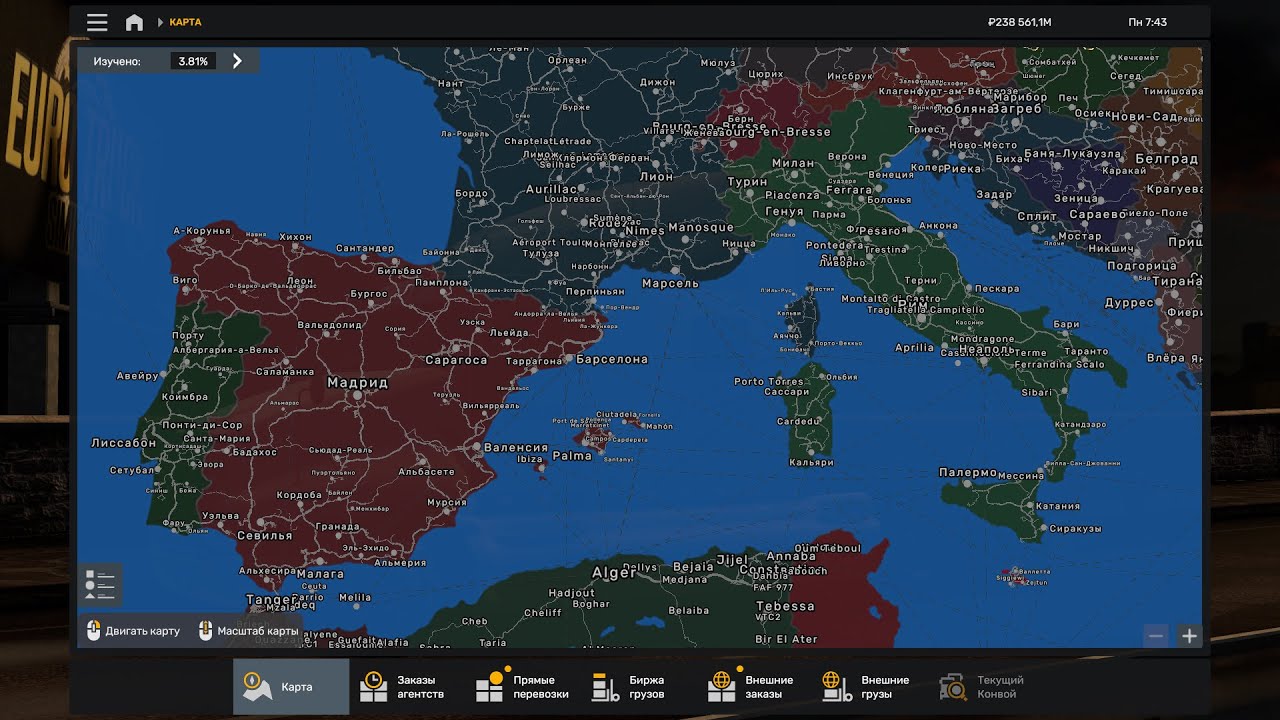
Task: Click the city Бордо on map
Action: pos(471,193)
